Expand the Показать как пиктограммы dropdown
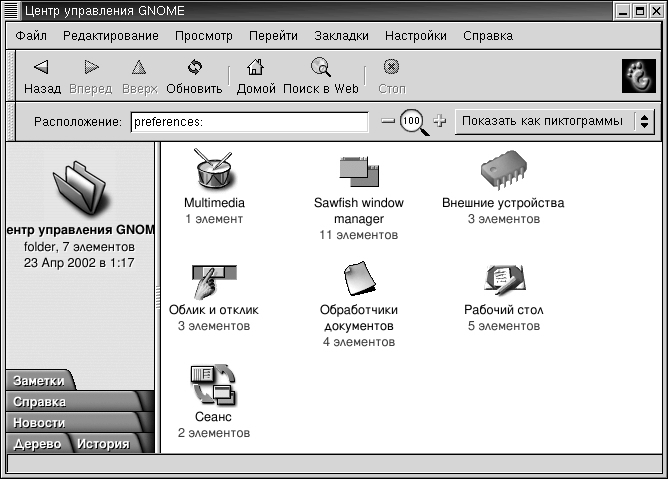This screenshot has height=479, width=668. [x=554, y=122]
